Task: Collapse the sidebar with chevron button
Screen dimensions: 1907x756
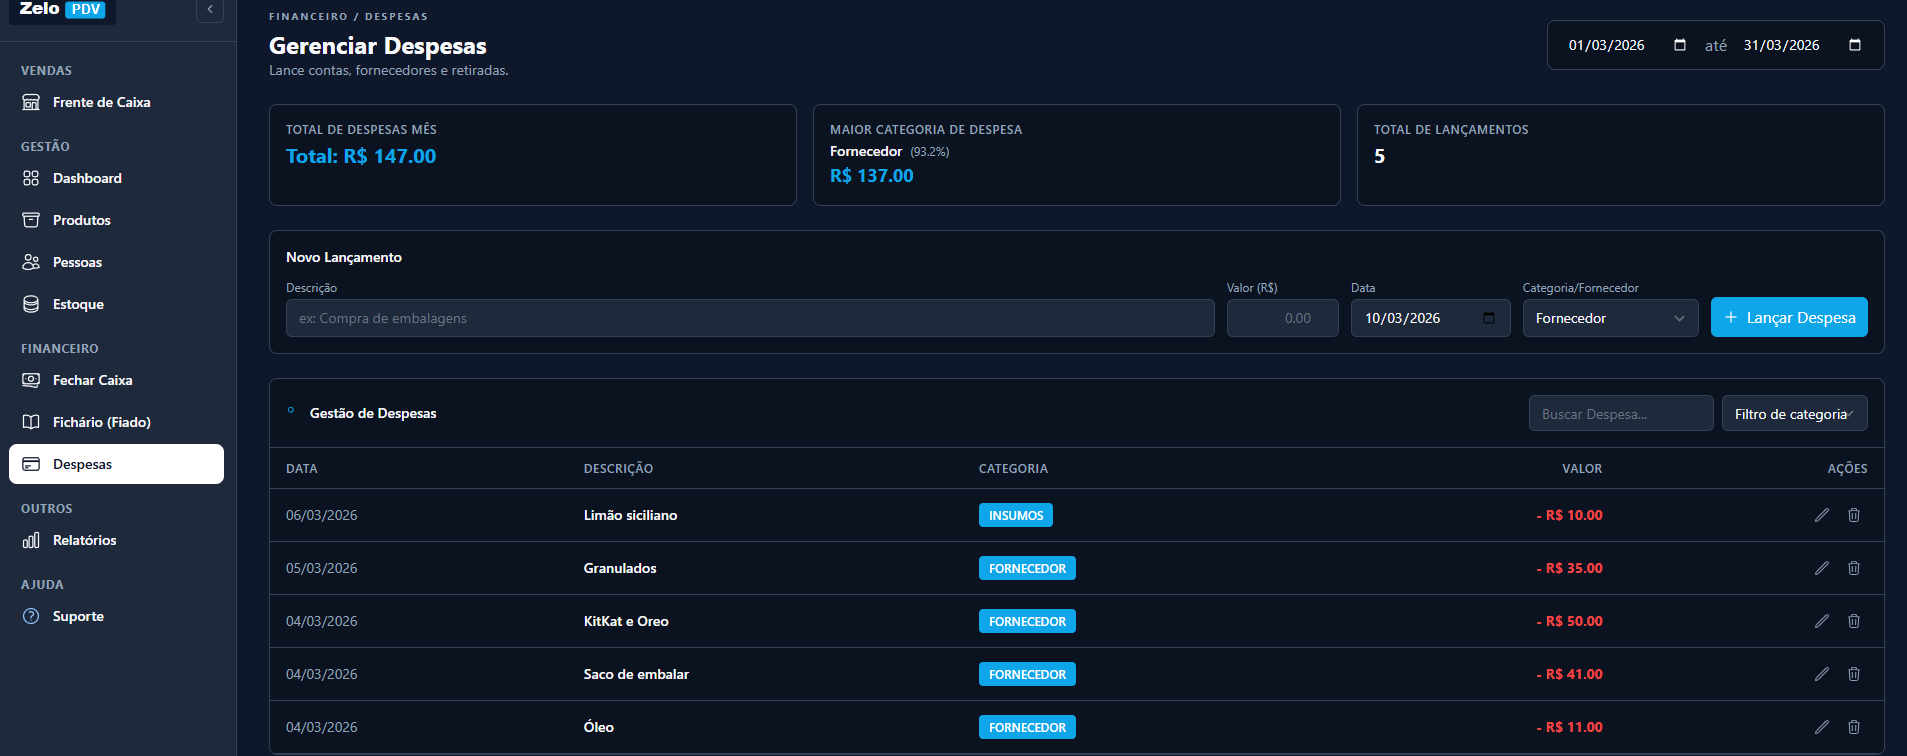Action: point(210,9)
